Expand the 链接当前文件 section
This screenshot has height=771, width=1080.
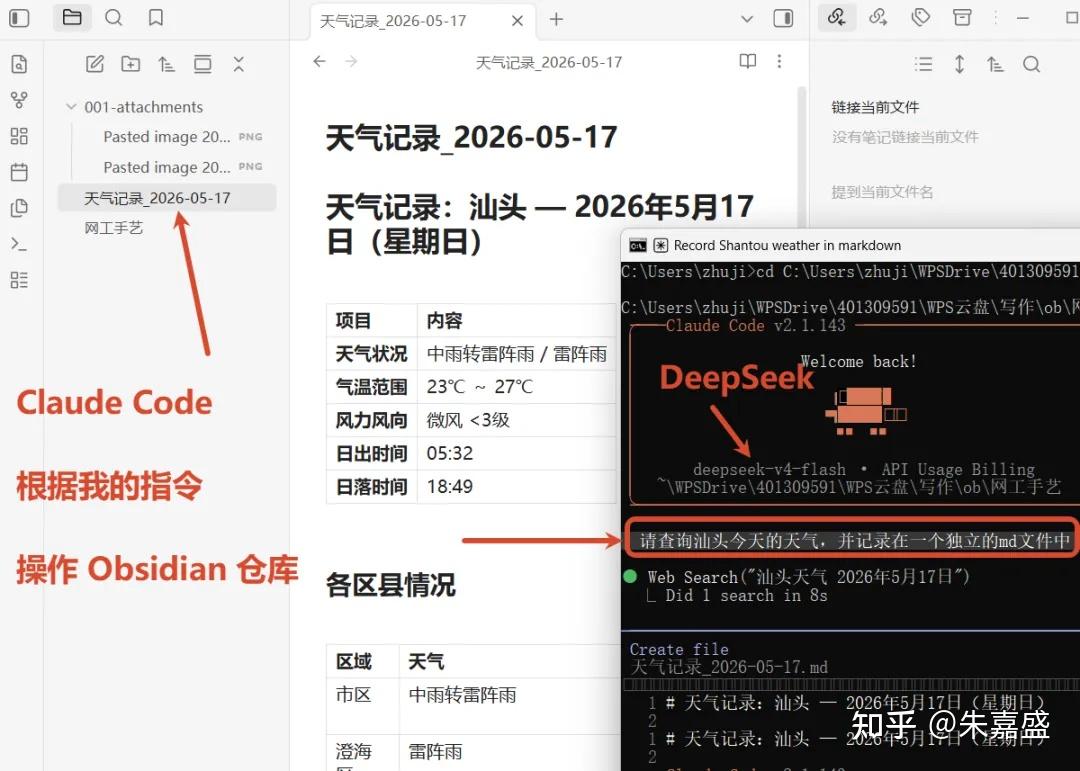click(875, 107)
